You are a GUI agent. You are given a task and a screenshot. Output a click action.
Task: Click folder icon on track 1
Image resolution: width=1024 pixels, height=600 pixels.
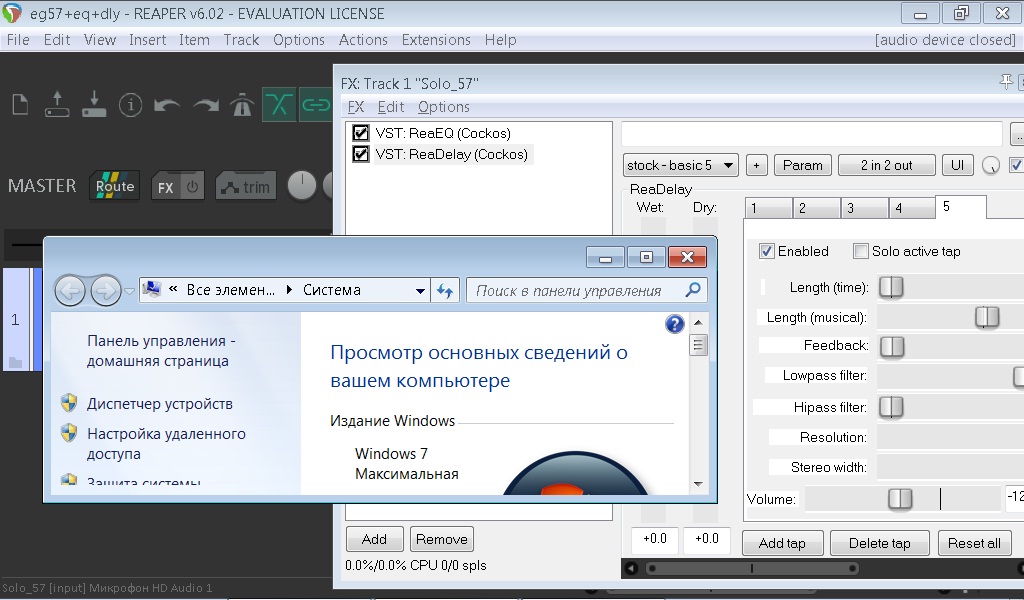[x=16, y=362]
